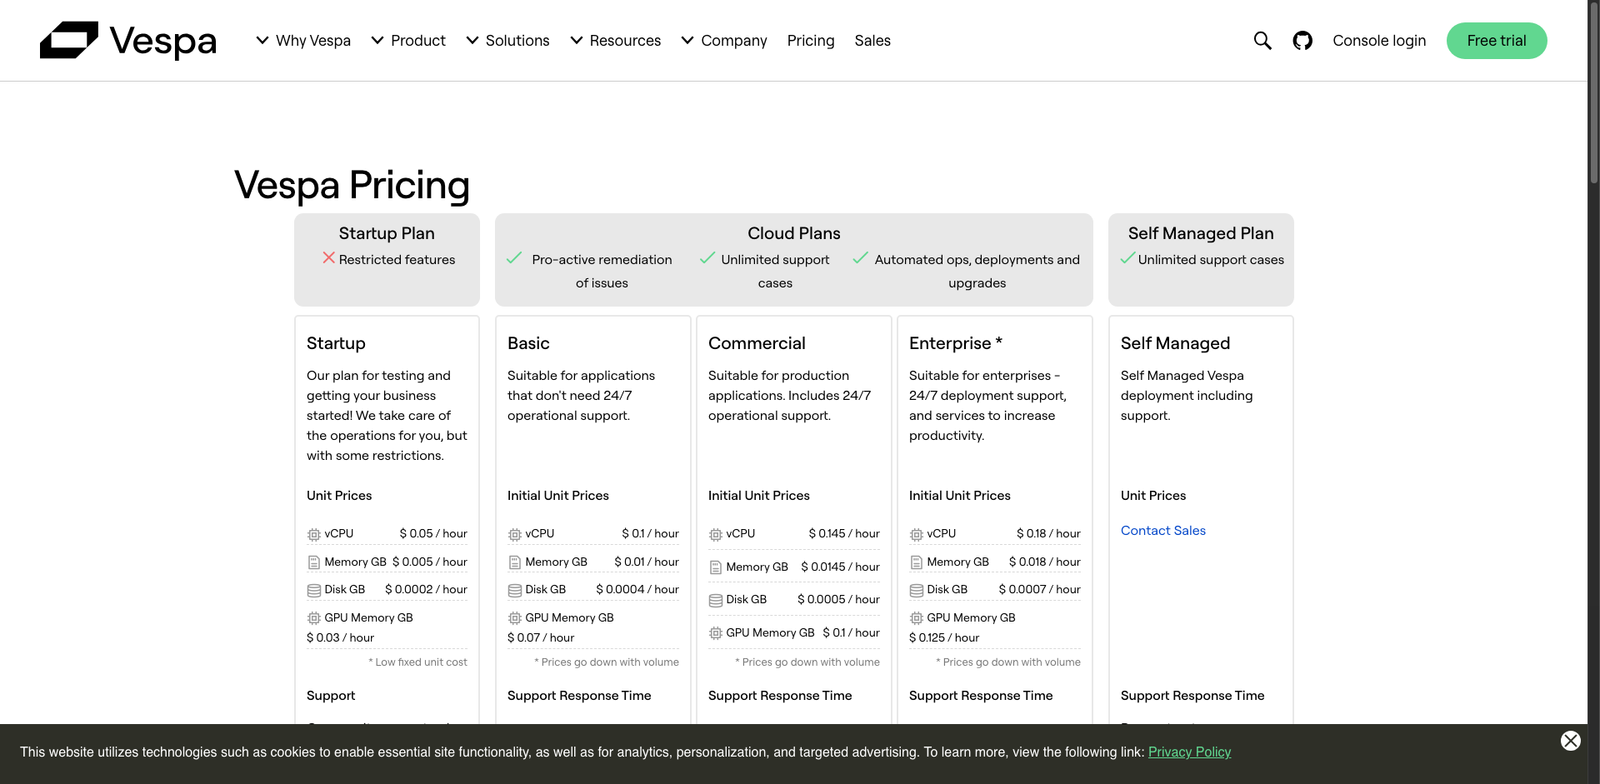
Task: Click checkmark beside Pro-active remediation of issues
Action: tap(514, 258)
